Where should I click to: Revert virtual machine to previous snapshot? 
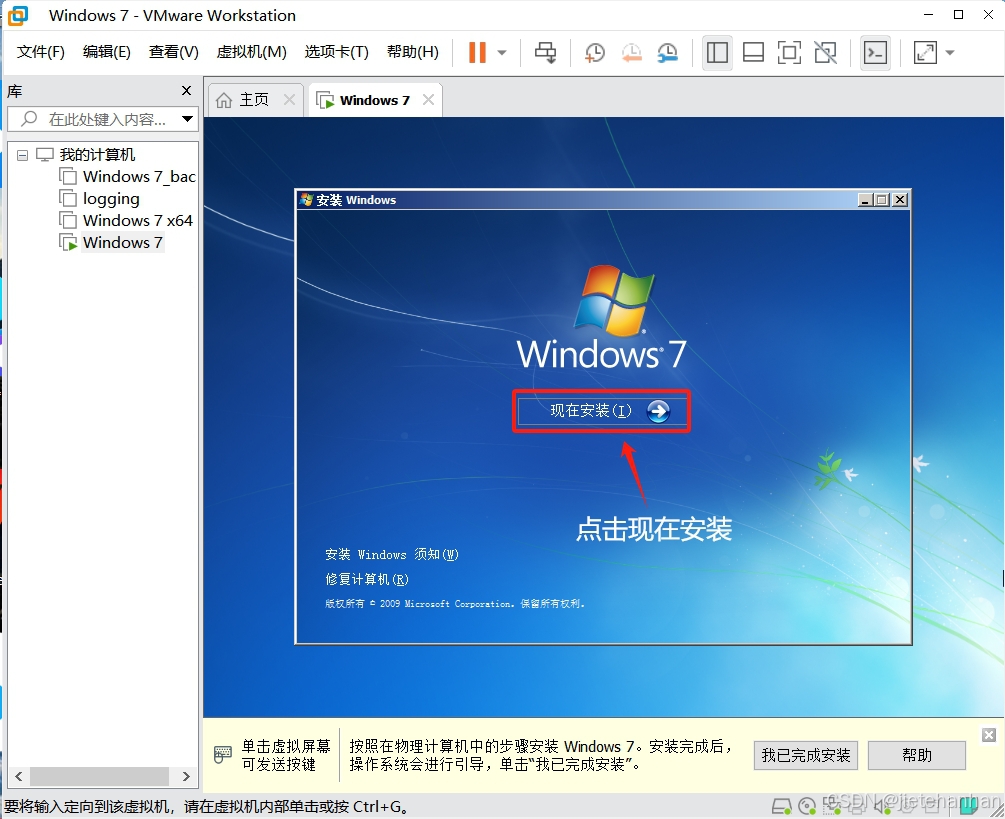(x=631, y=53)
